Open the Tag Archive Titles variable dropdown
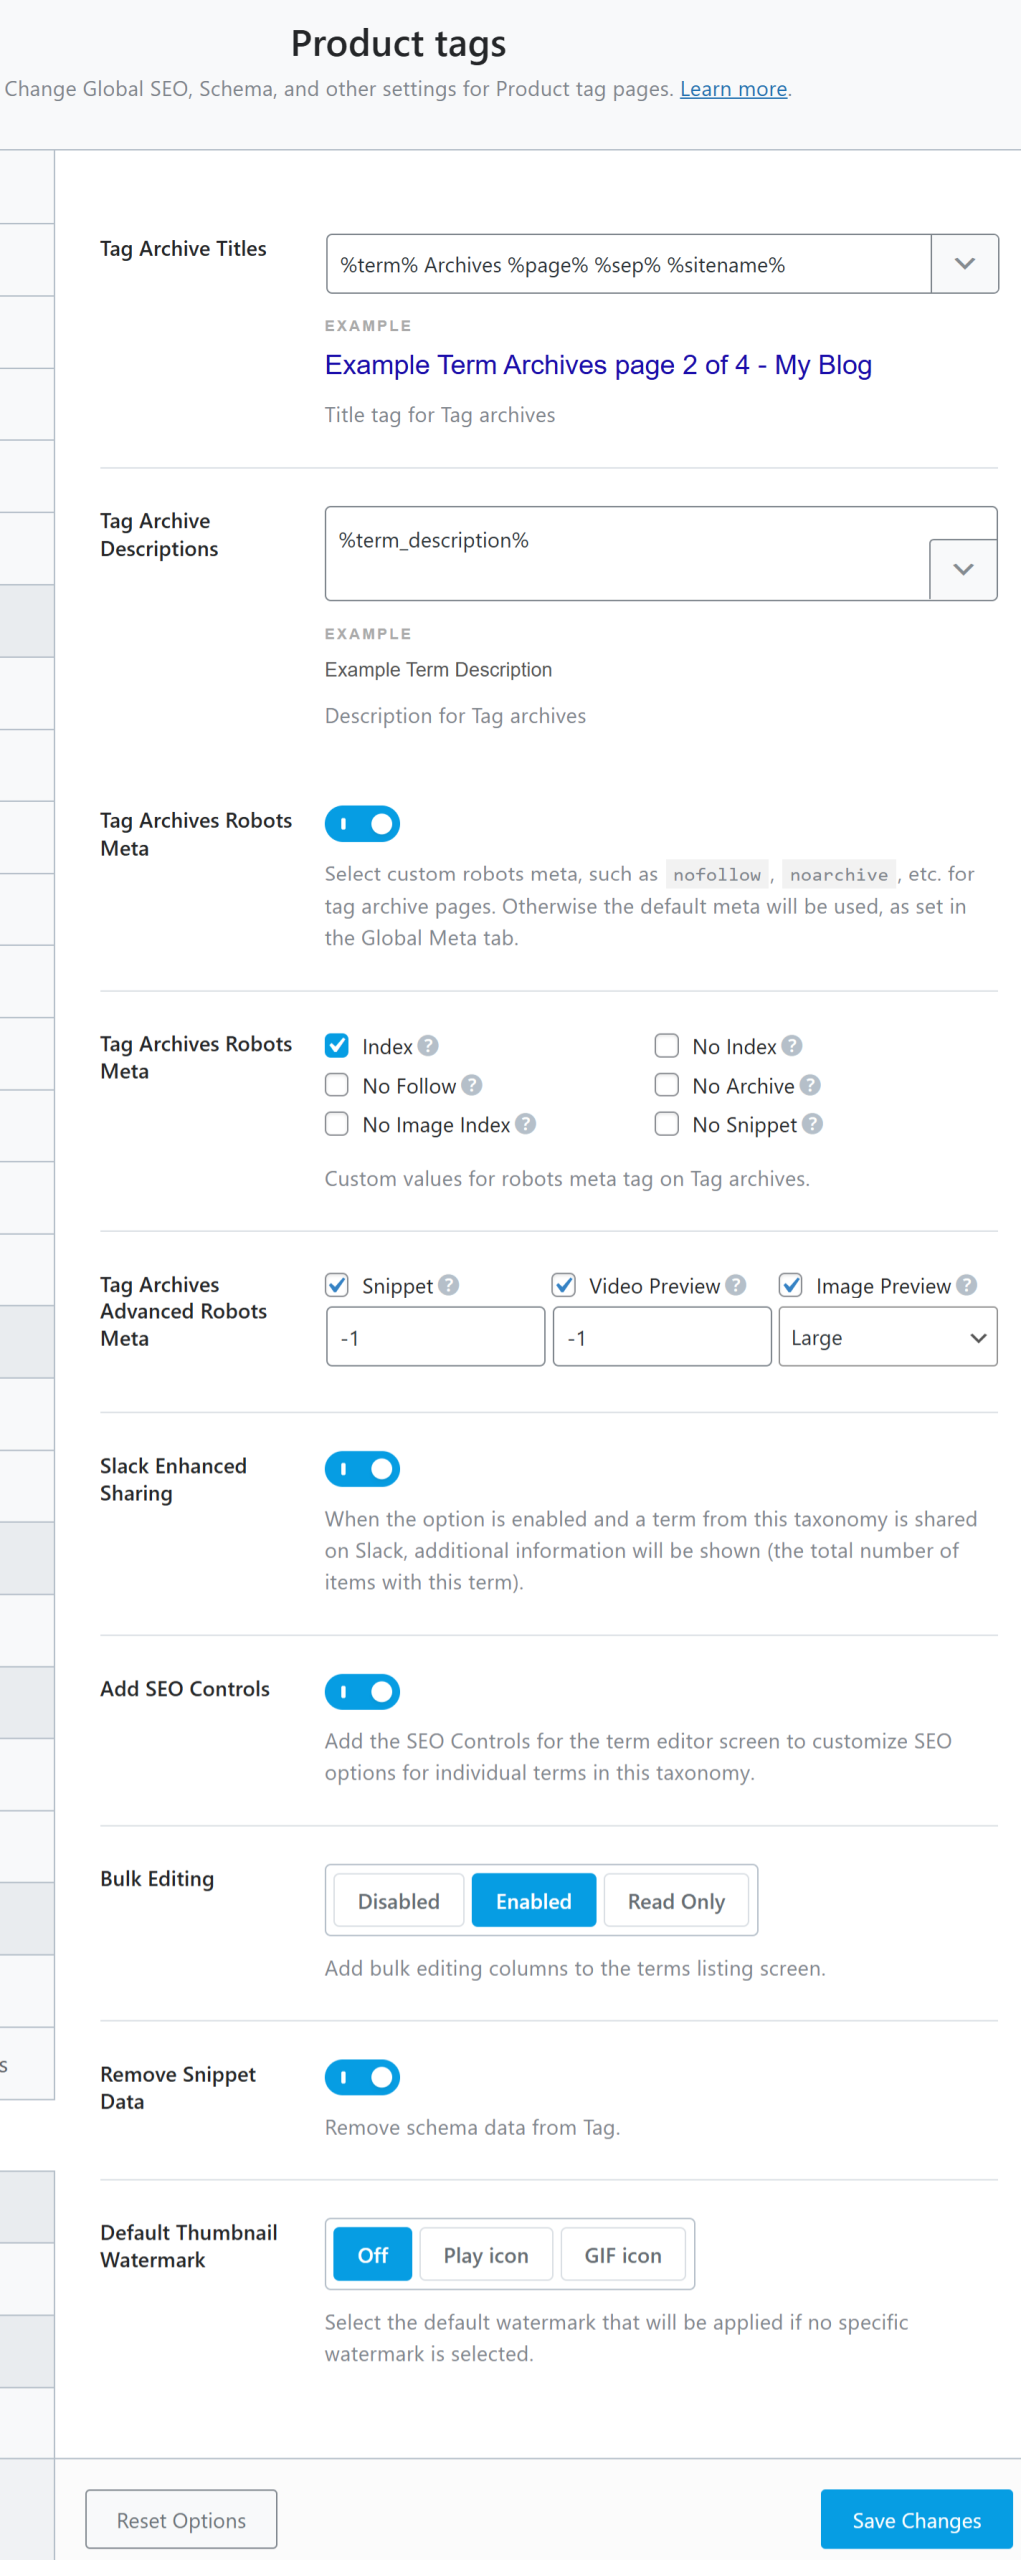 (963, 263)
